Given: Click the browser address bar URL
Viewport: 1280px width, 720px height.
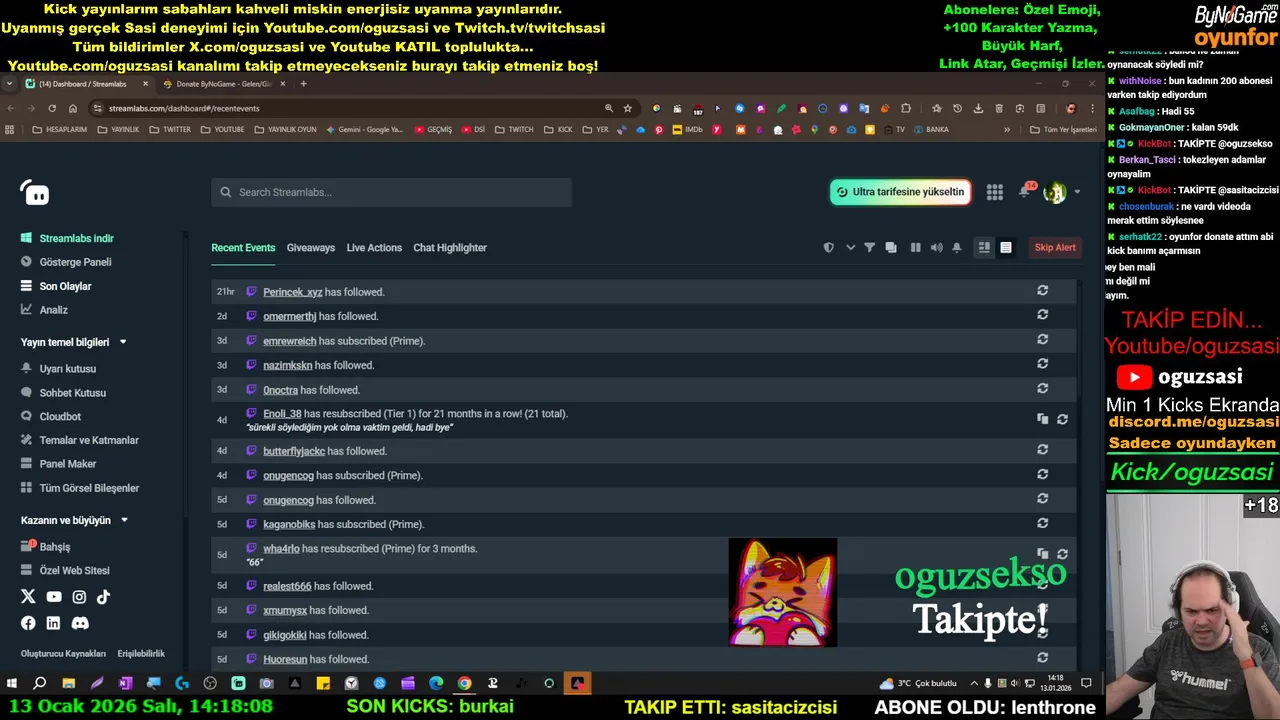Looking at the screenshot, I should click(184, 108).
